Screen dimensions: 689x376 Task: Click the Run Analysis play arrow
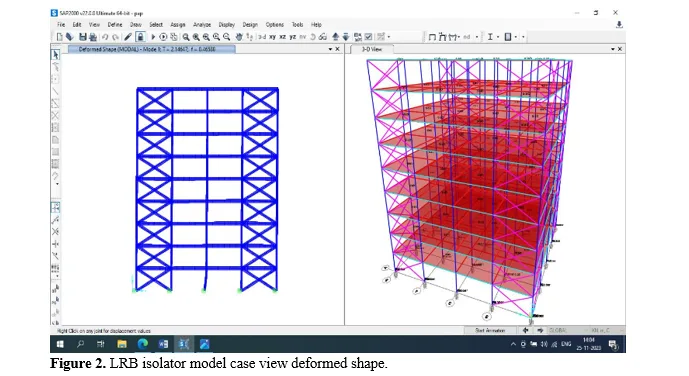point(153,37)
